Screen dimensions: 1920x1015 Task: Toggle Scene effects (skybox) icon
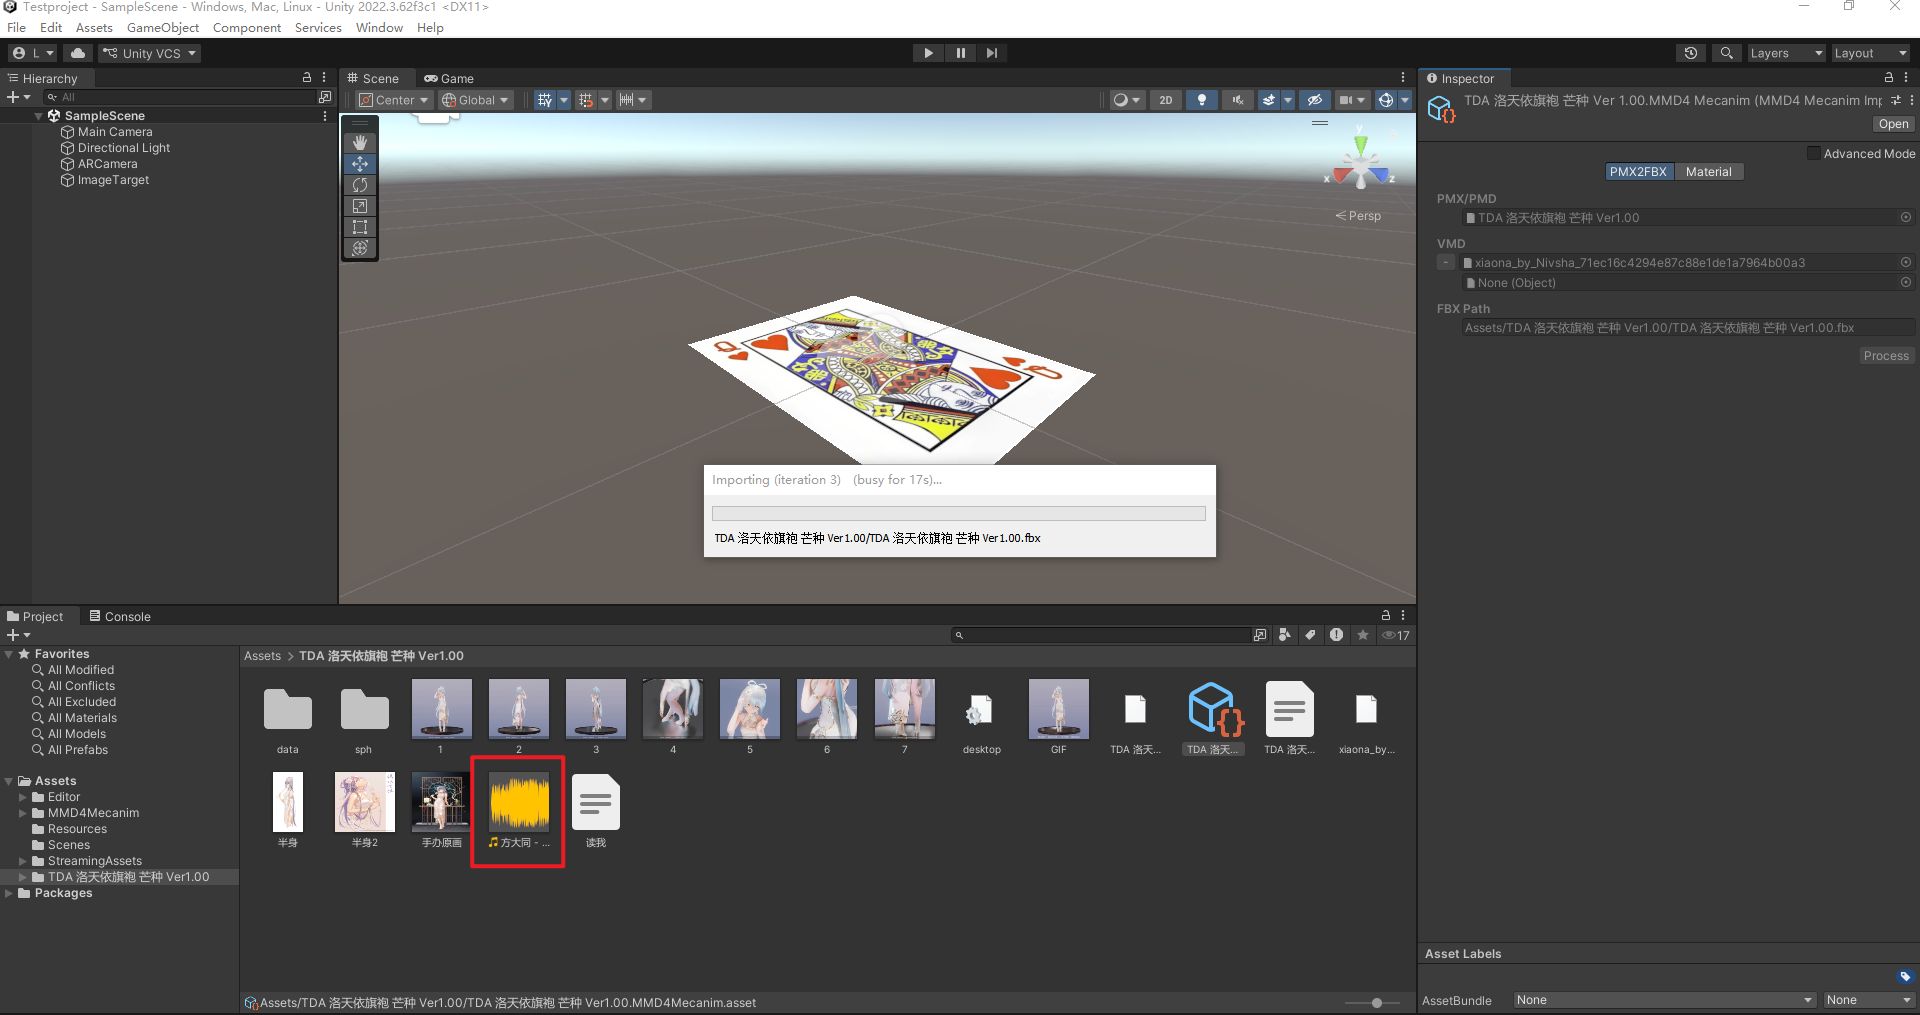pos(1269,100)
